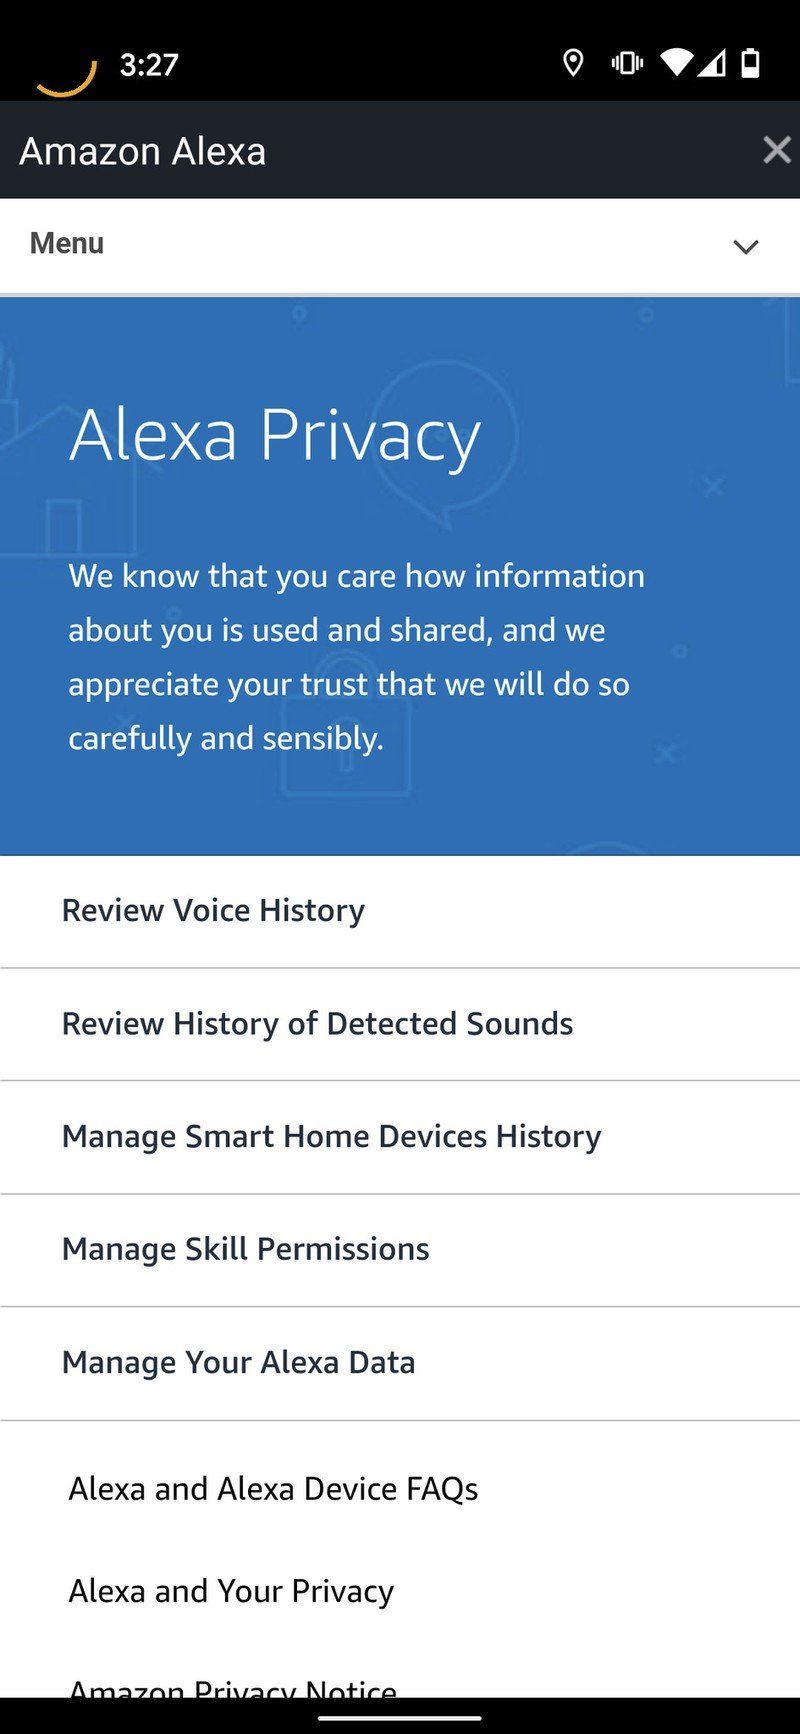Viewport: 800px width, 1734px height.
Task: Expand the Menu dropdown chevron
Action: pyautogui.click(x=745, y=246)
